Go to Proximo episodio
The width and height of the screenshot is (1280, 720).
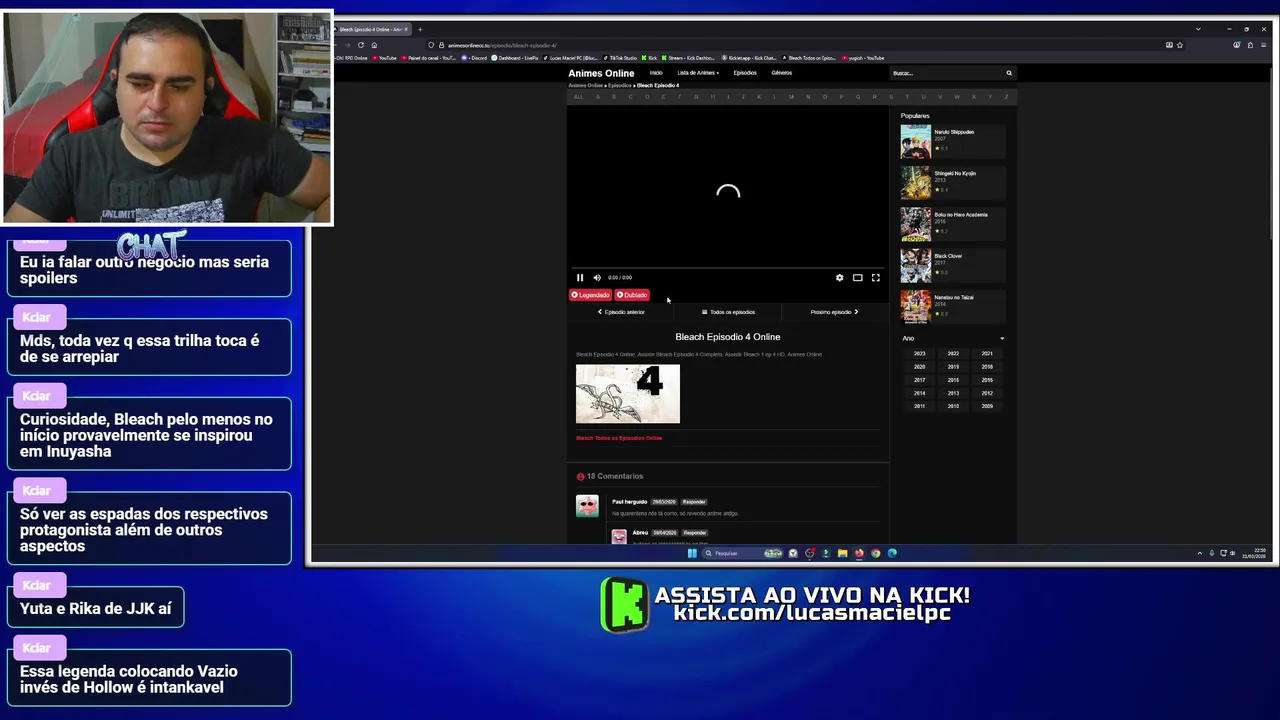tap(834, 312)
